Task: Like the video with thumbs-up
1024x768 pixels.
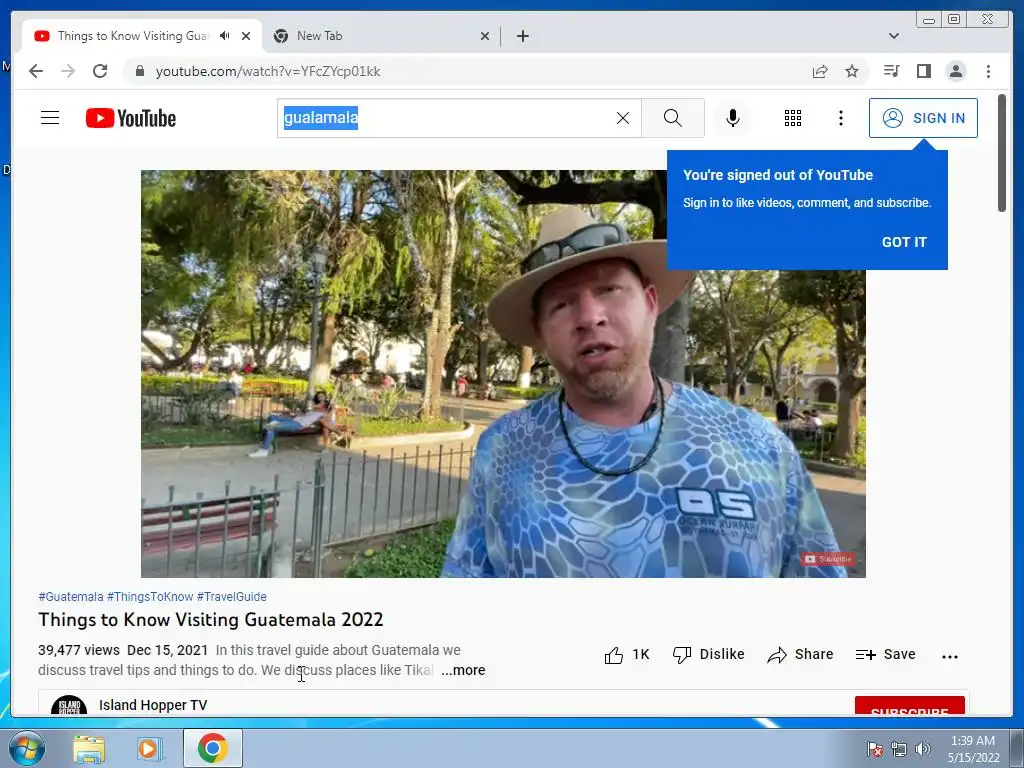Action: 626,655
